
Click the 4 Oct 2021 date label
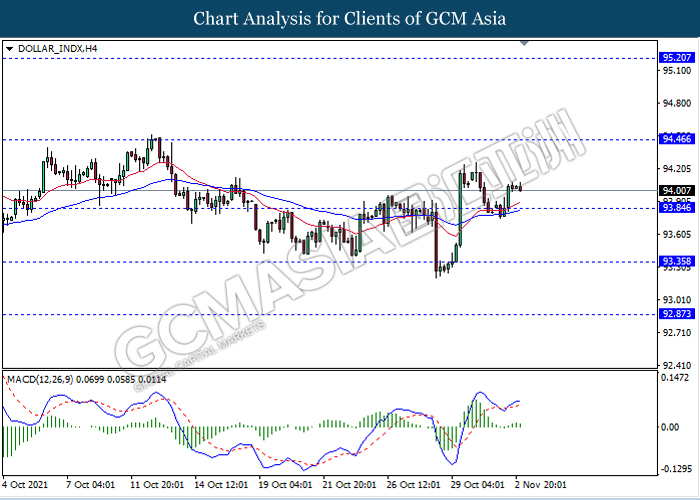point(25,485)
